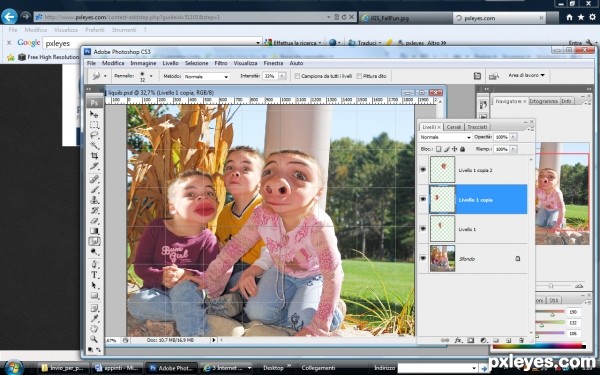Select the active Smudge tool in toolbox
Image resolution: width=600 pixels, height=375 pixels.
pos(94,241)
